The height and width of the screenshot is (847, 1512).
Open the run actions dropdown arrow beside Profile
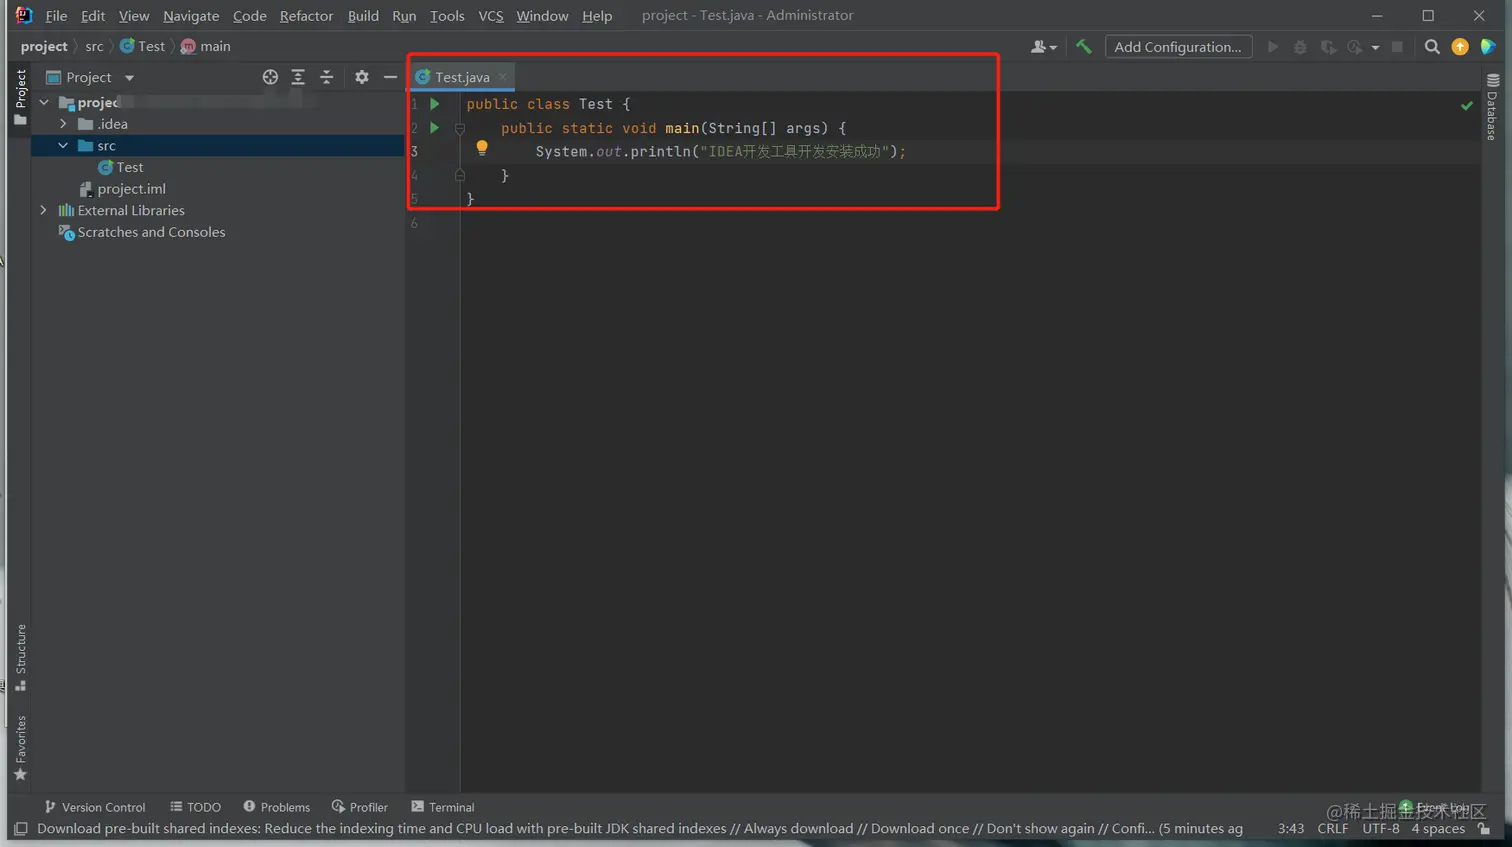[1375, 48]
